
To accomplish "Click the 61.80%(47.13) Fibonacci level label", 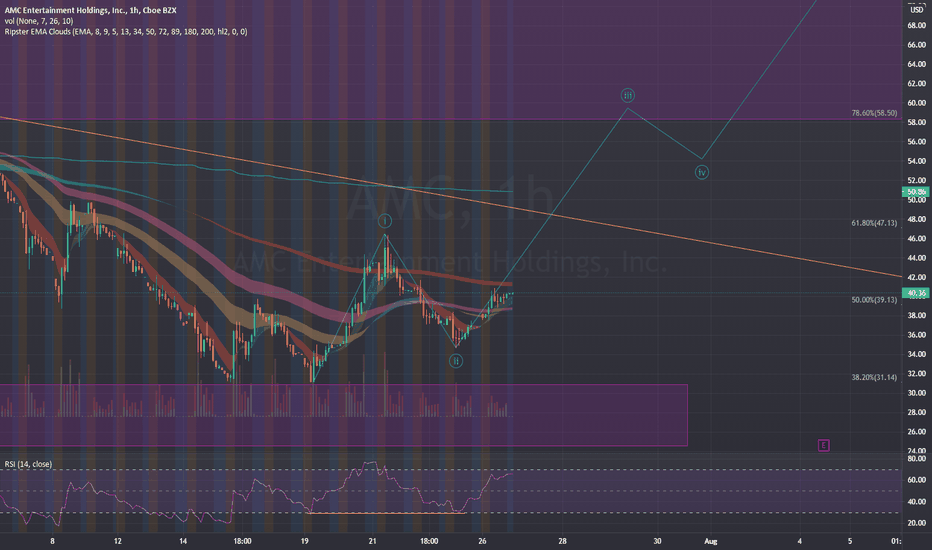I will [874, 223].
